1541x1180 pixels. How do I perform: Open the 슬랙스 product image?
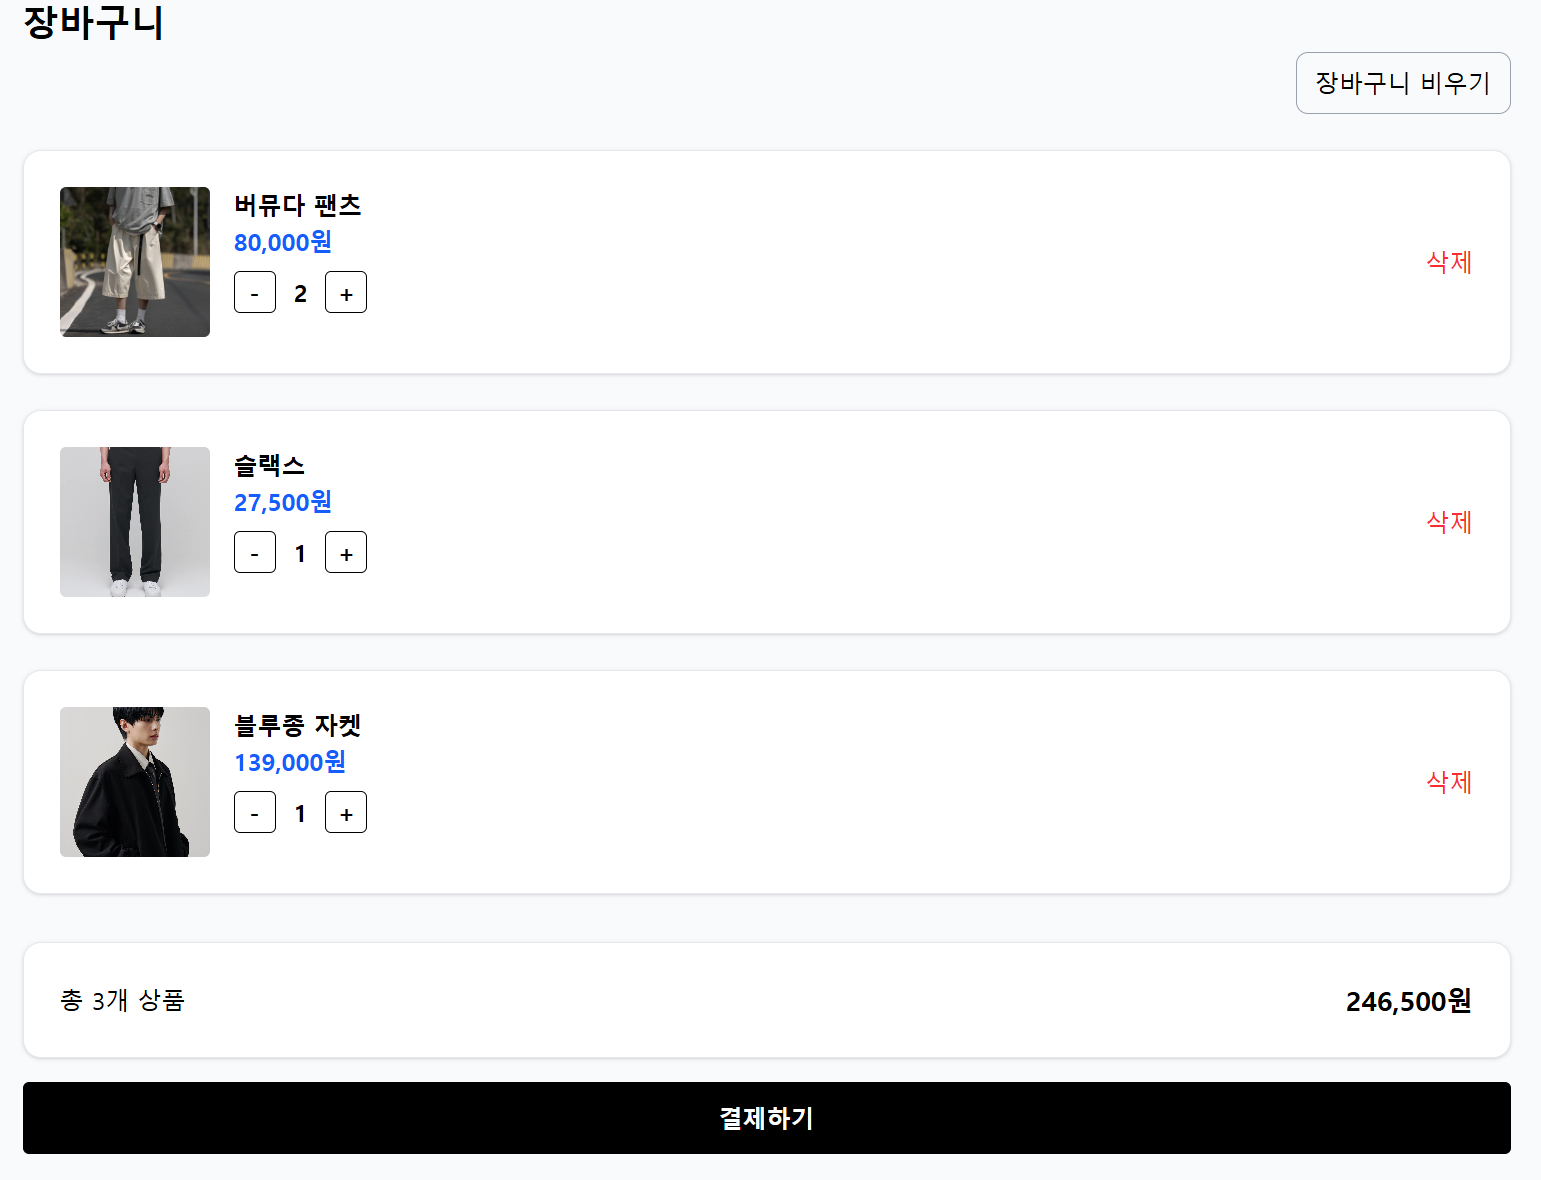point(135,522)
